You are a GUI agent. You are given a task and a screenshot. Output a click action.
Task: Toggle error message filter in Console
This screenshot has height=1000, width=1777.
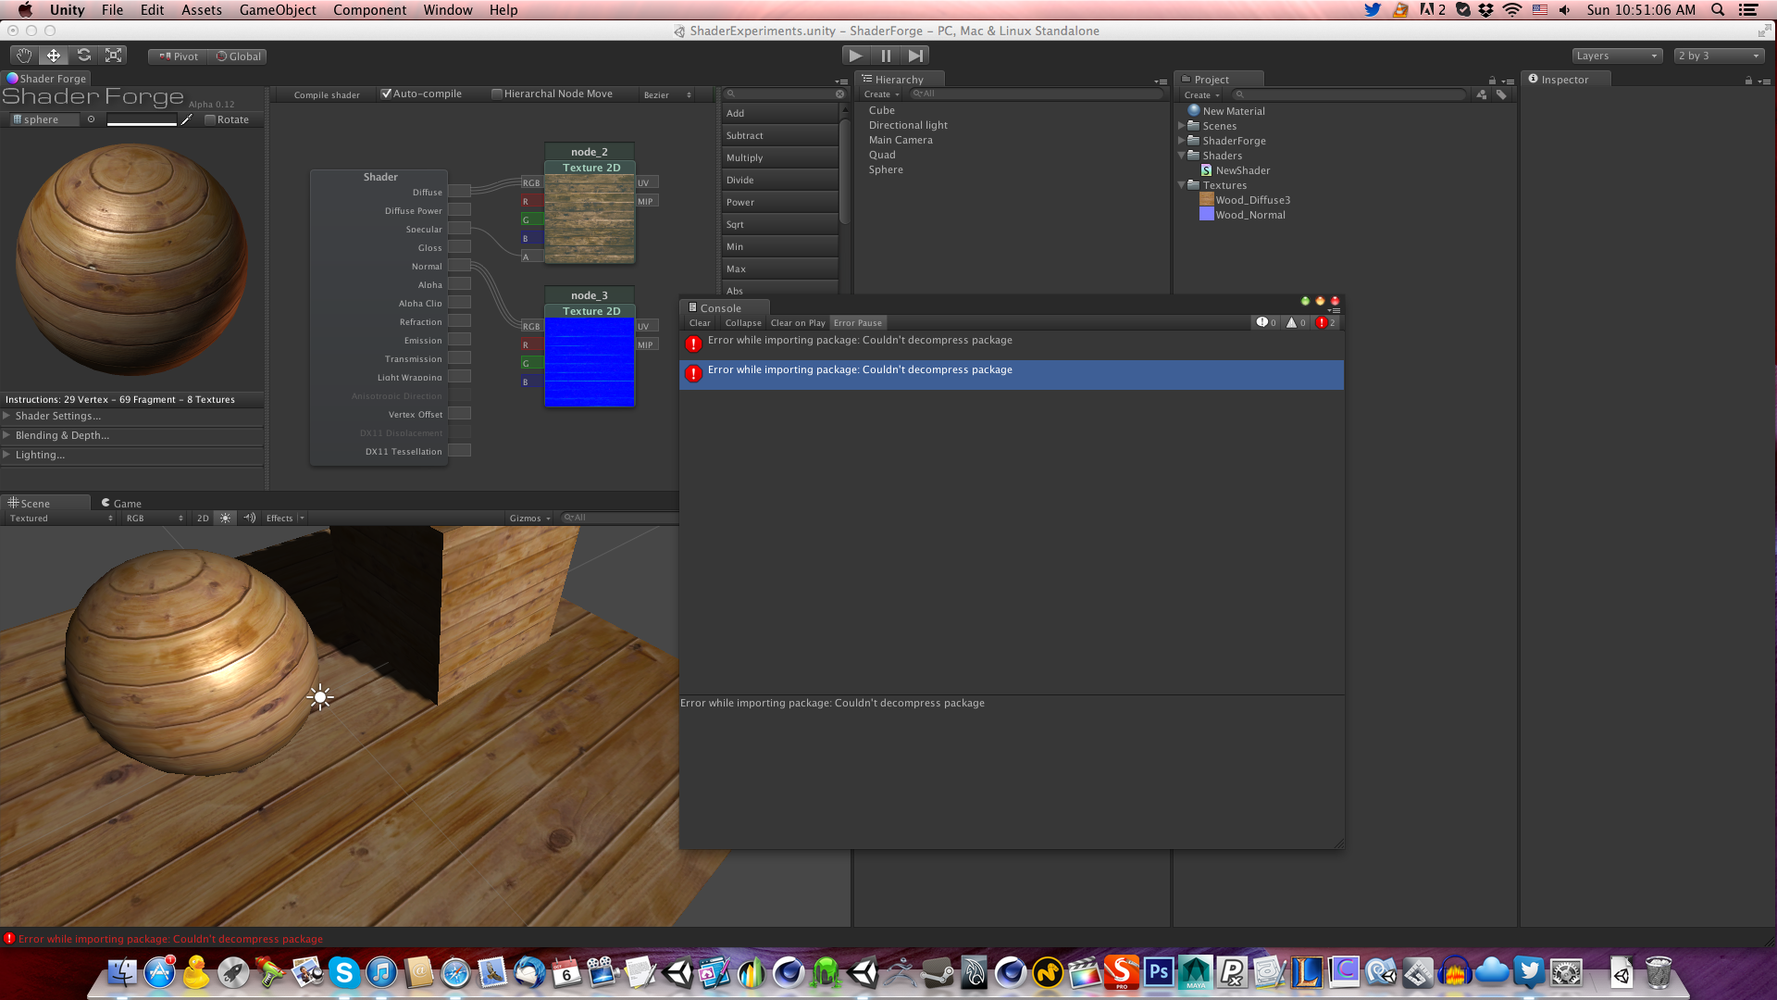pyautogui.click(x=1326, y=323)
